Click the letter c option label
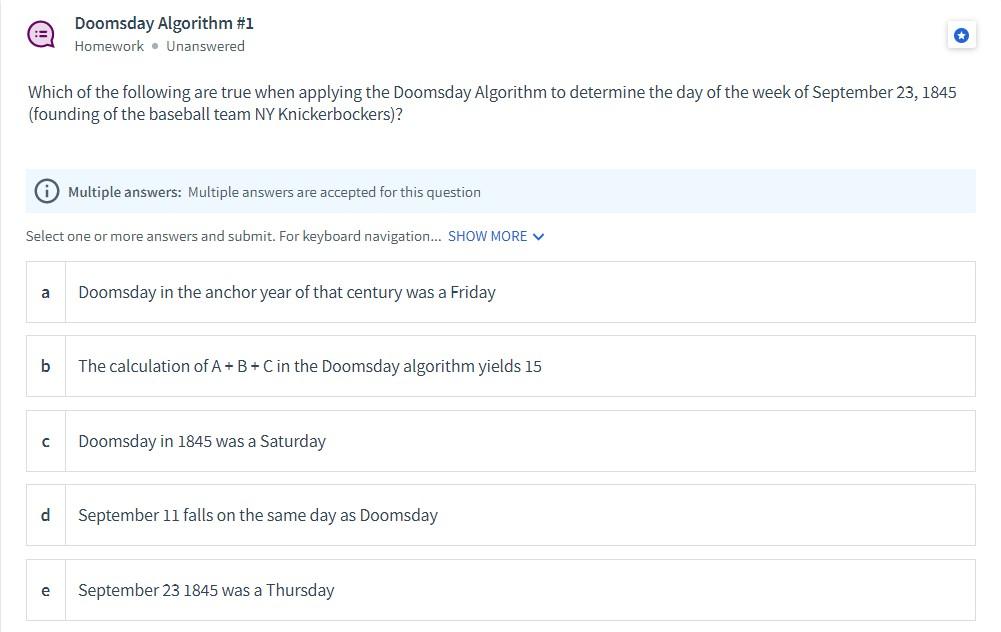The image size is (1001, 632). tap(45, 441)
